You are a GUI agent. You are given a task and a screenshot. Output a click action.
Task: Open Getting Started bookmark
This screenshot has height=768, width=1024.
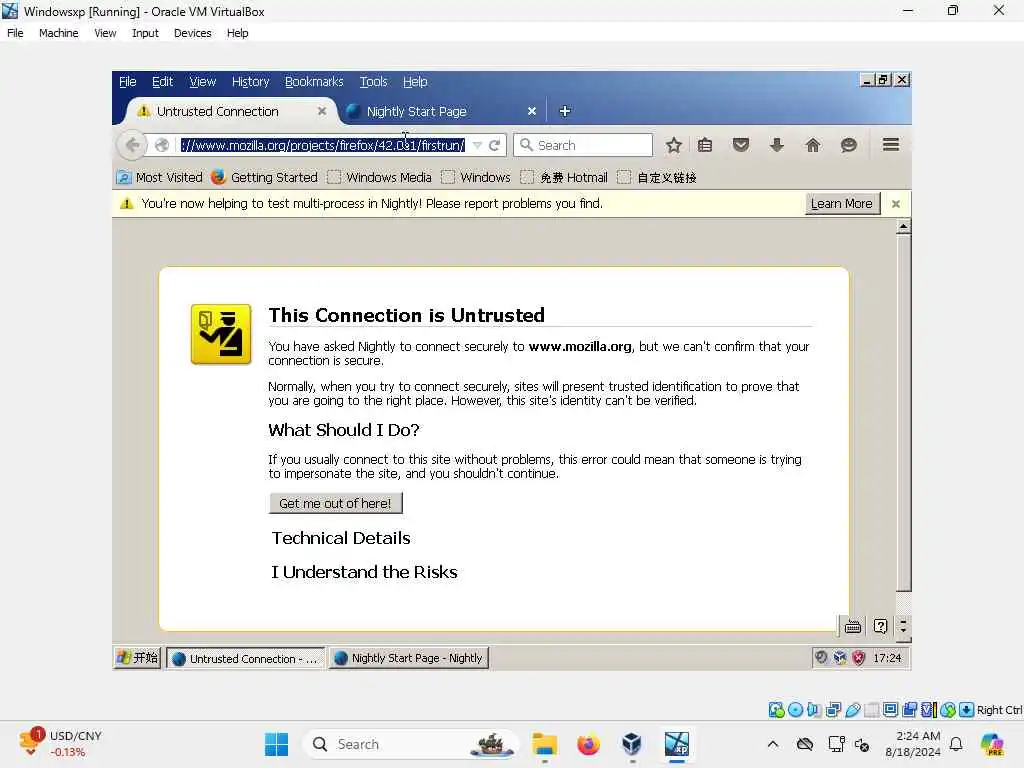tap(264, 177)
